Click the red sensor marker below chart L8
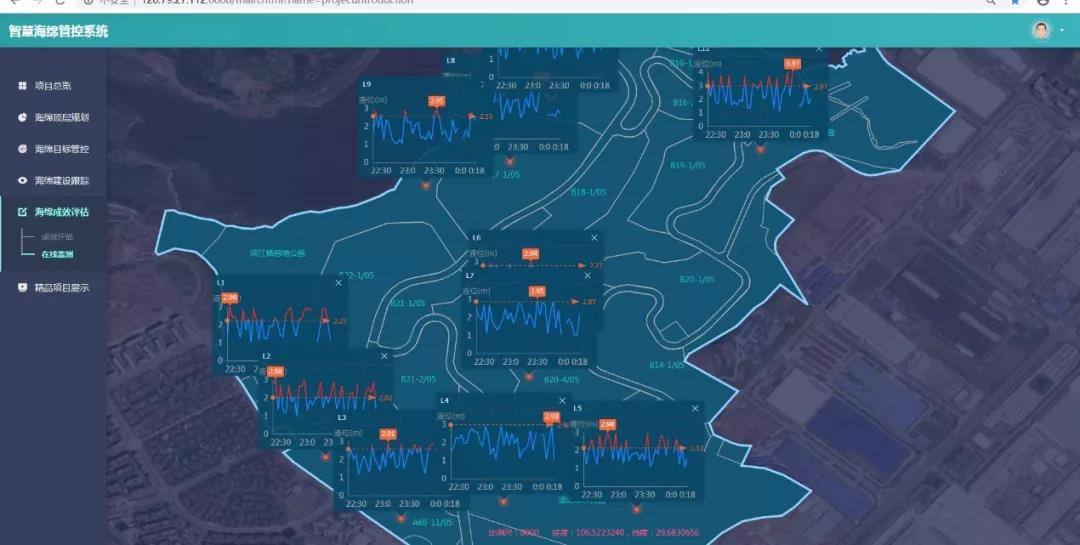This screenshot has height=545, width=1080. 510,162
